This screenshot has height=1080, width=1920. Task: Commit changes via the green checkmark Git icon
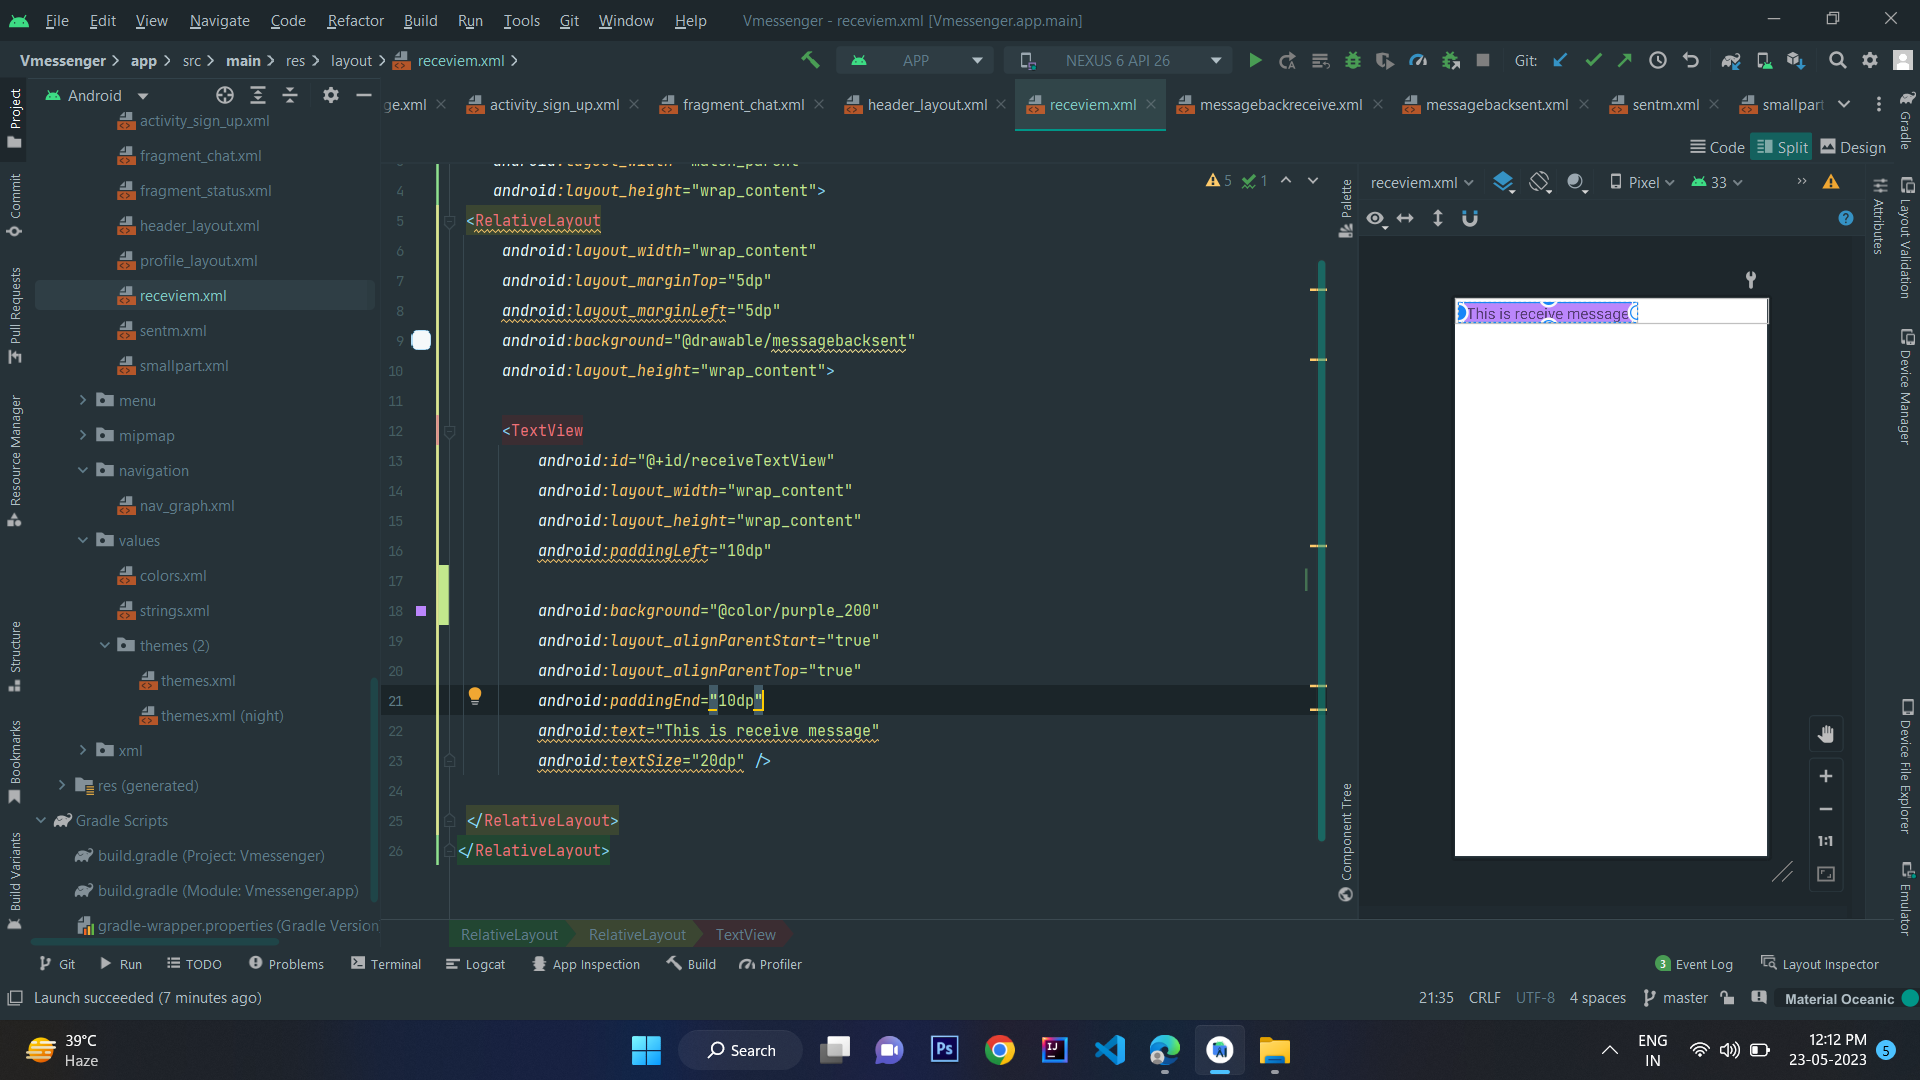pos(1593,60)
